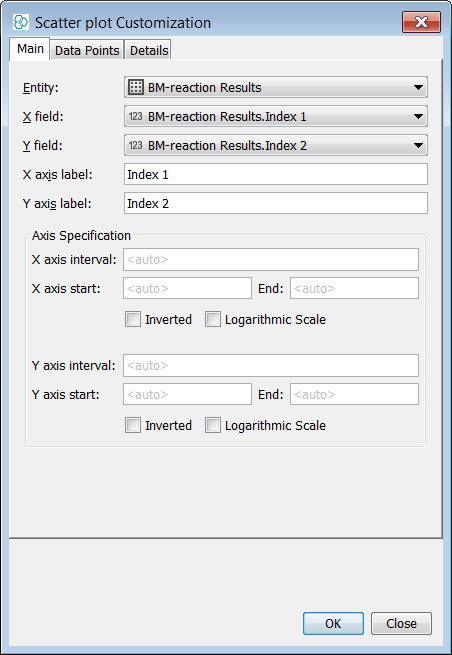Enable Inverted for the X axis
452x655 pixels.
(133, 320)
